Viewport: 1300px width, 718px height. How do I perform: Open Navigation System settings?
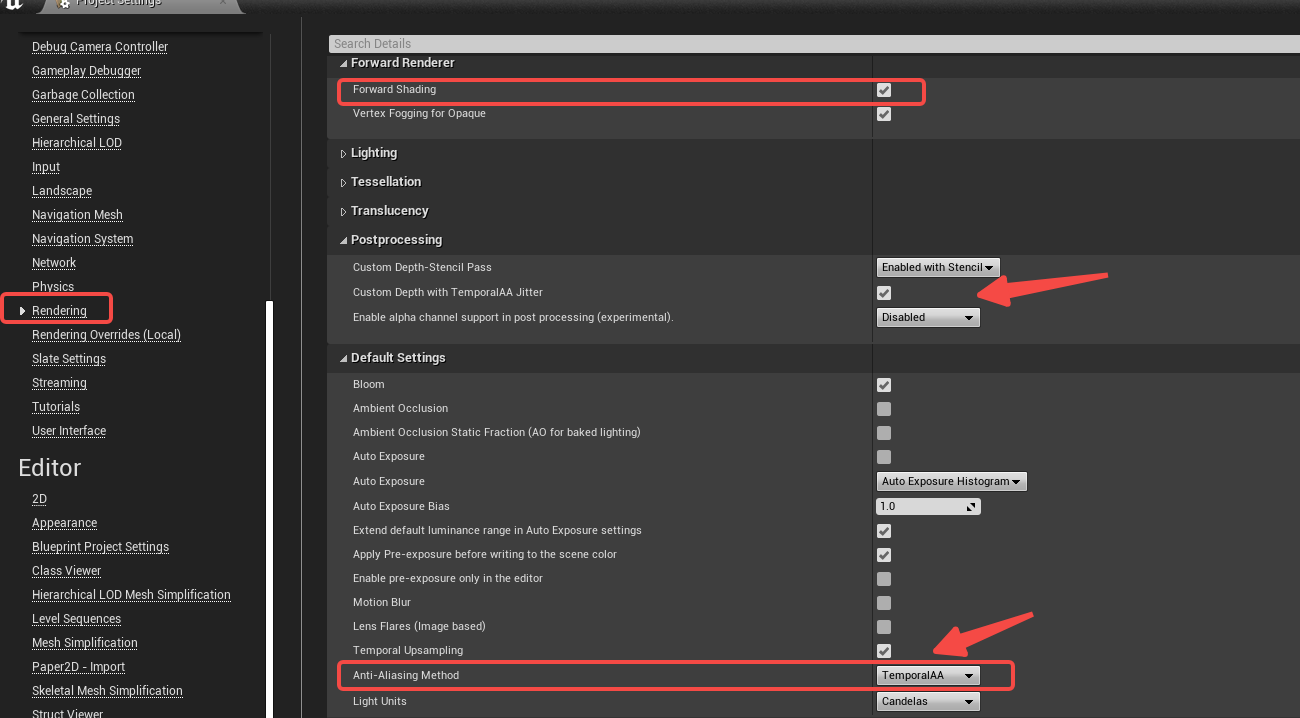click(x=82, y=239)
